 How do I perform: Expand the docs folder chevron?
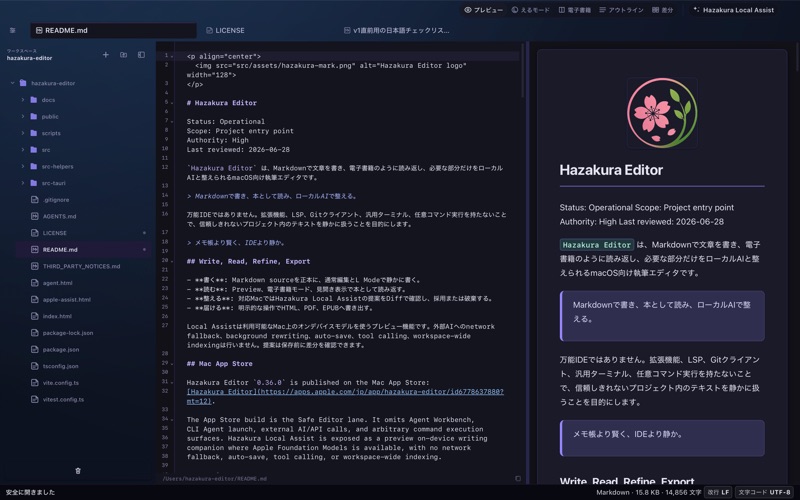[23, 99]
